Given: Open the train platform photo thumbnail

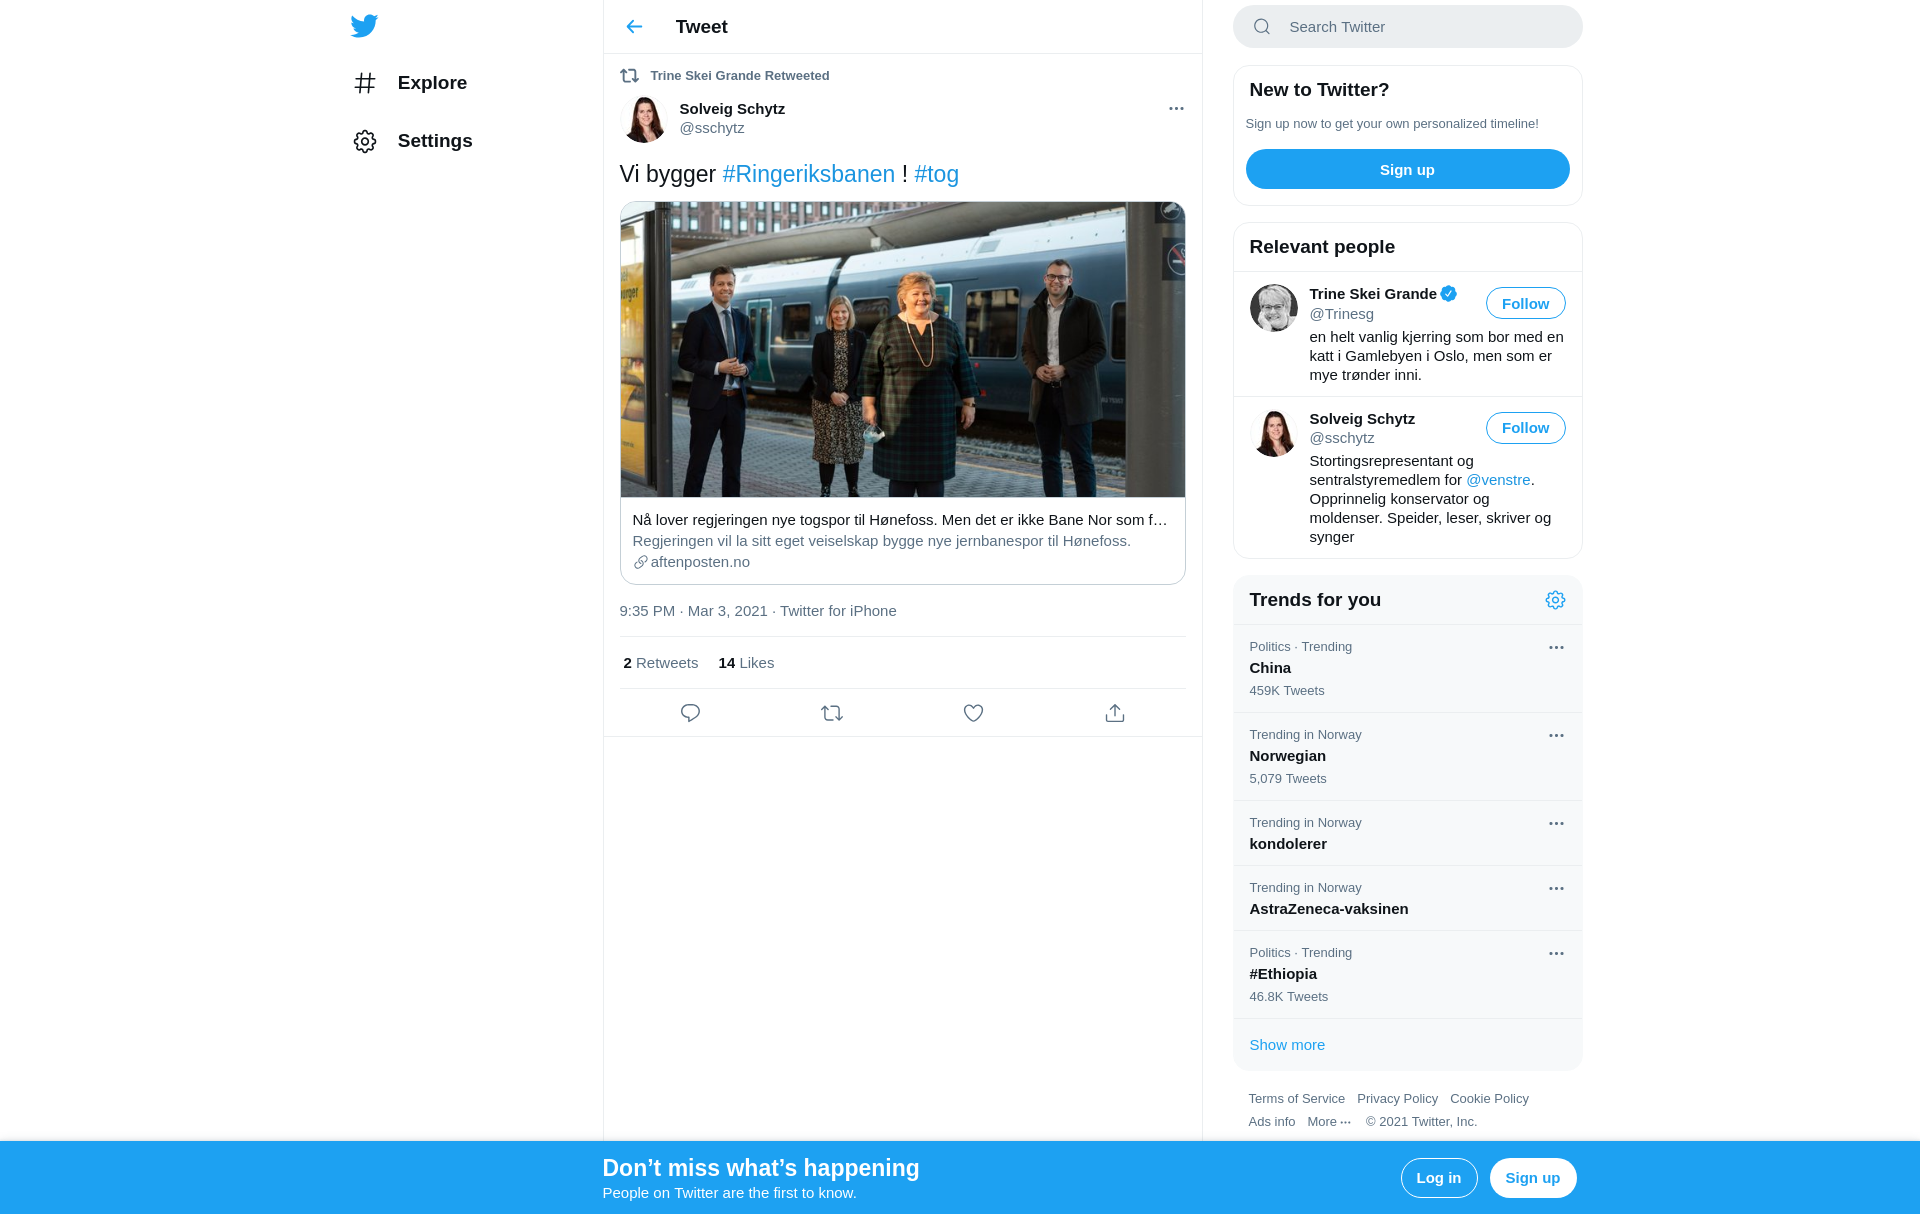Looking at the screenshot, I should pos(902,349).
